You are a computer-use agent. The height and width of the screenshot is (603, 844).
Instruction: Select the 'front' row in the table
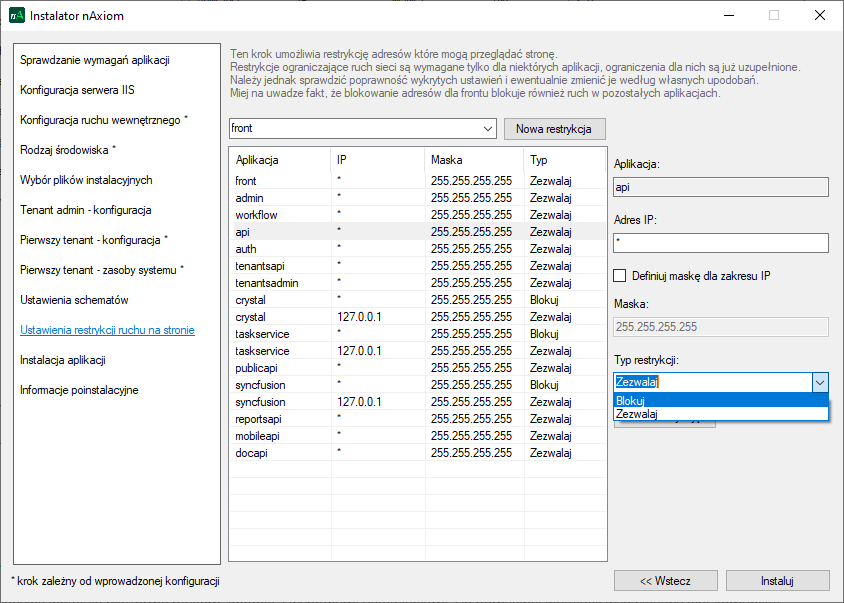click(x=418, y=181)
